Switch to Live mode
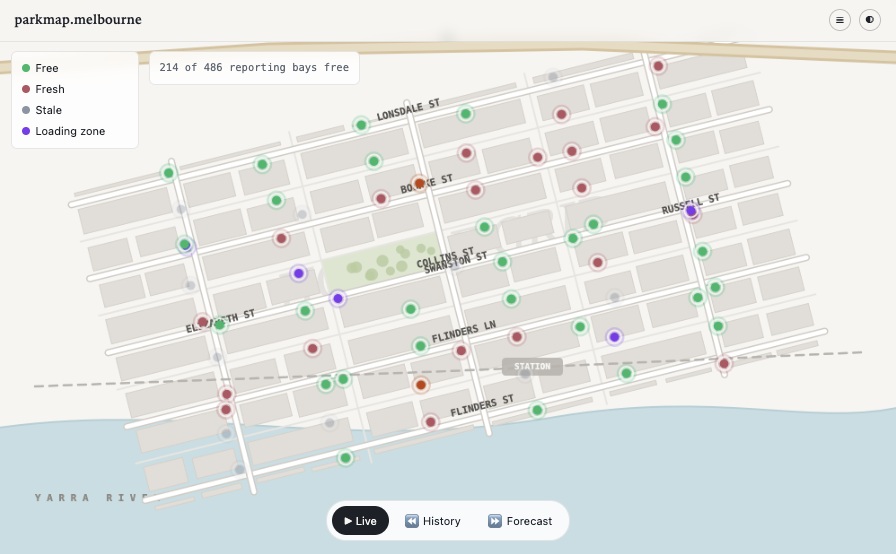Viewport: 896px width, 554px height. click(x=360, y=521)
